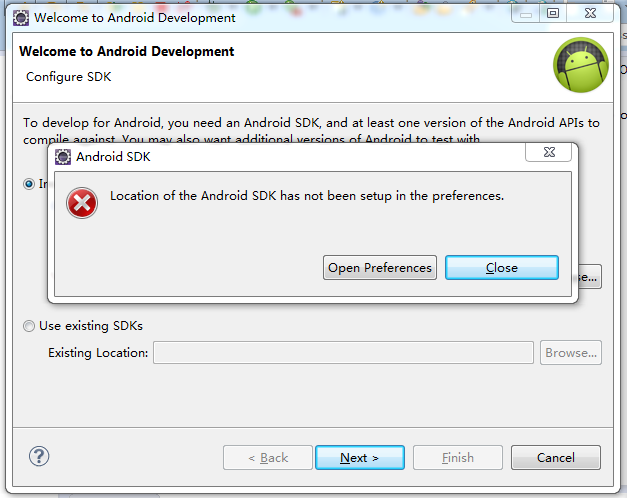Screen dimensions: 627x498
Task: Click the Android robot logo
Action: [580, 64]
